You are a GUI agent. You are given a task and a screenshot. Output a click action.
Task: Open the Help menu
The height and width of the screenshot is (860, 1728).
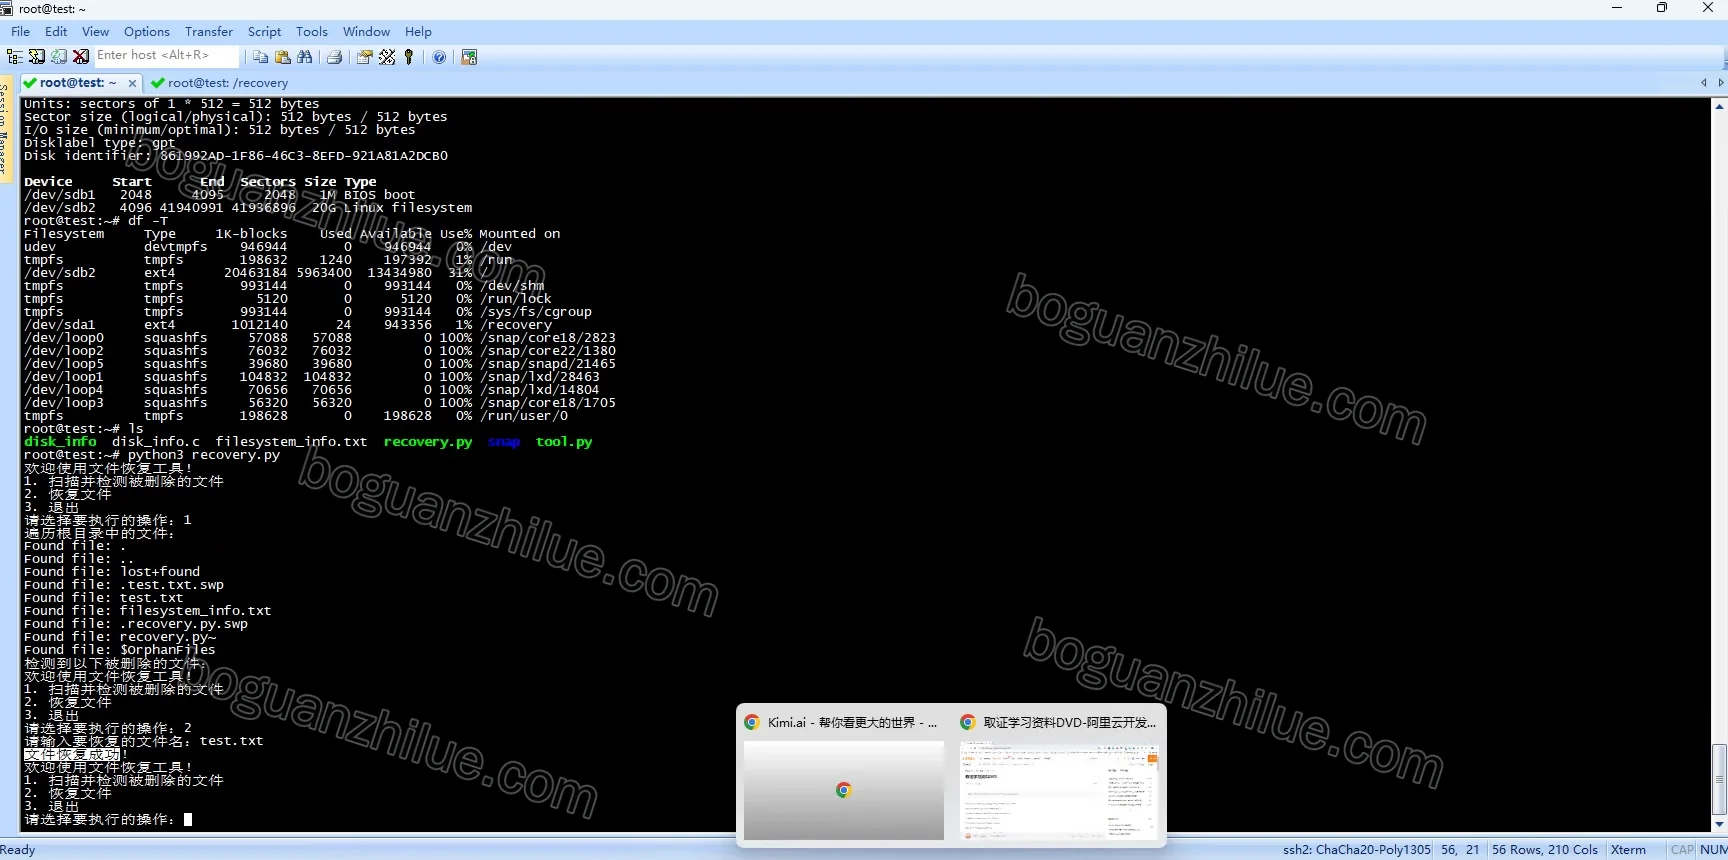[x=418, y=32]
